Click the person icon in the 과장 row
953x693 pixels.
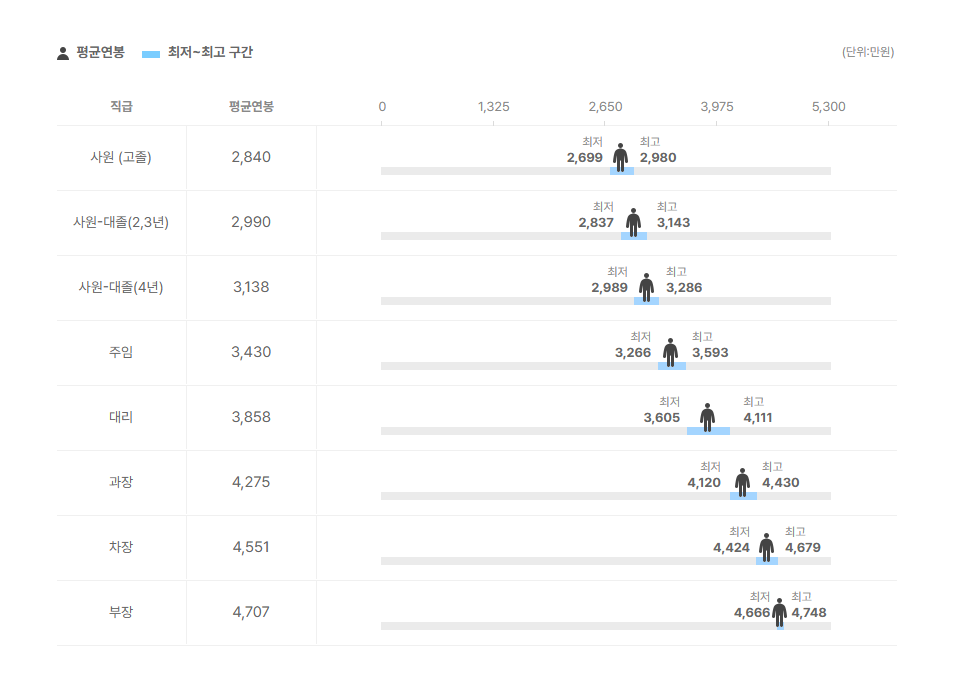tap(742, 482)
